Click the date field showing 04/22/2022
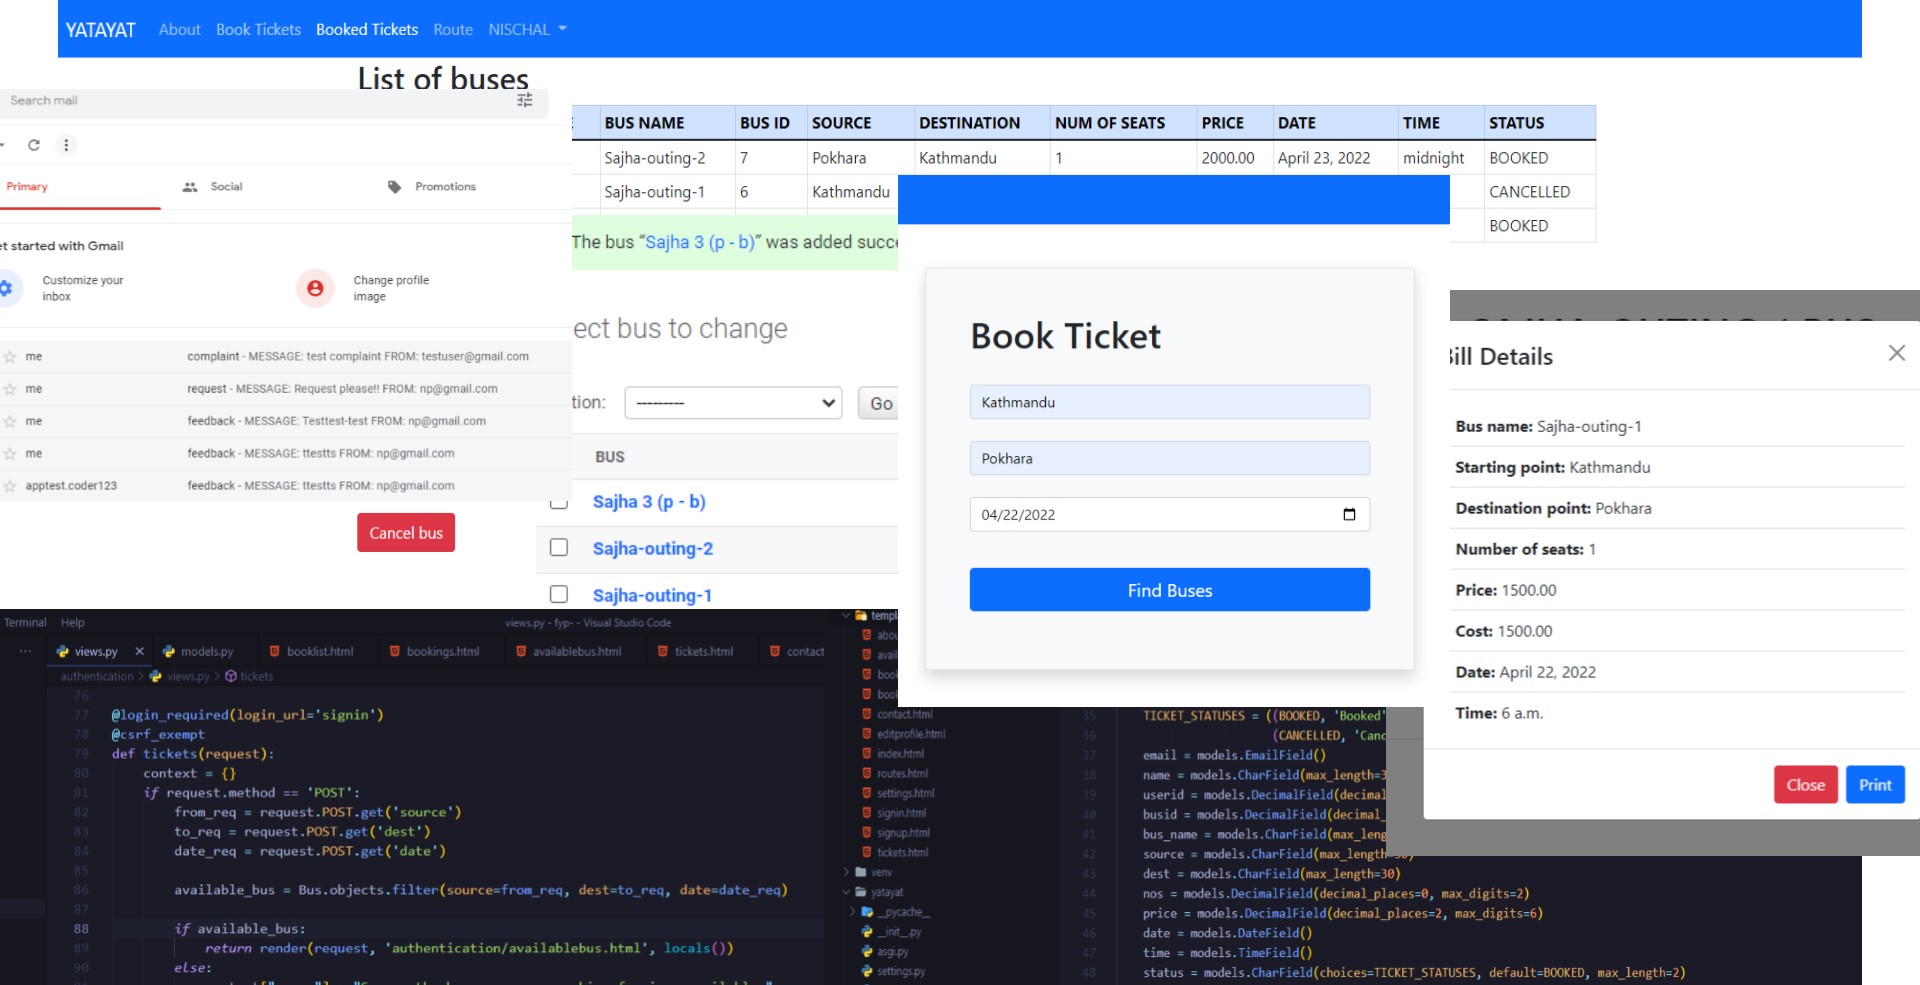 (1169, 514)
